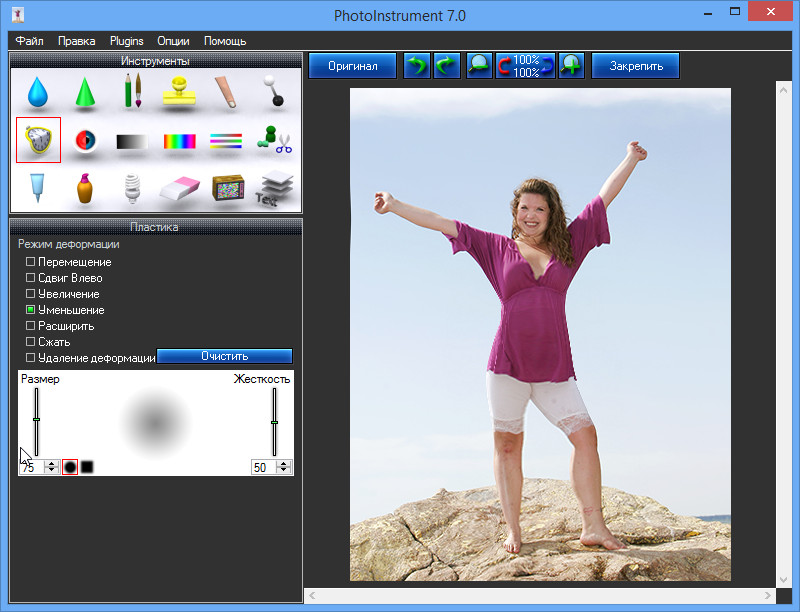Open the Файл menu
Screen dimensions: 800x612
pyautogui.click(x=29, y=41)
